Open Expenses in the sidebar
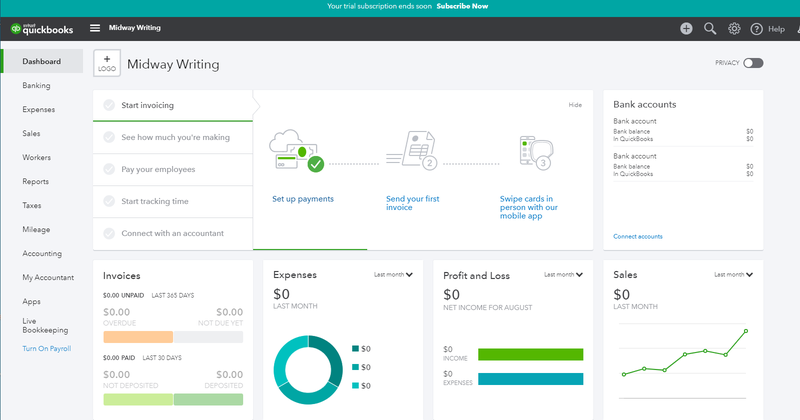This screenshot has height=420, width=800. click(x=38, y=109)
